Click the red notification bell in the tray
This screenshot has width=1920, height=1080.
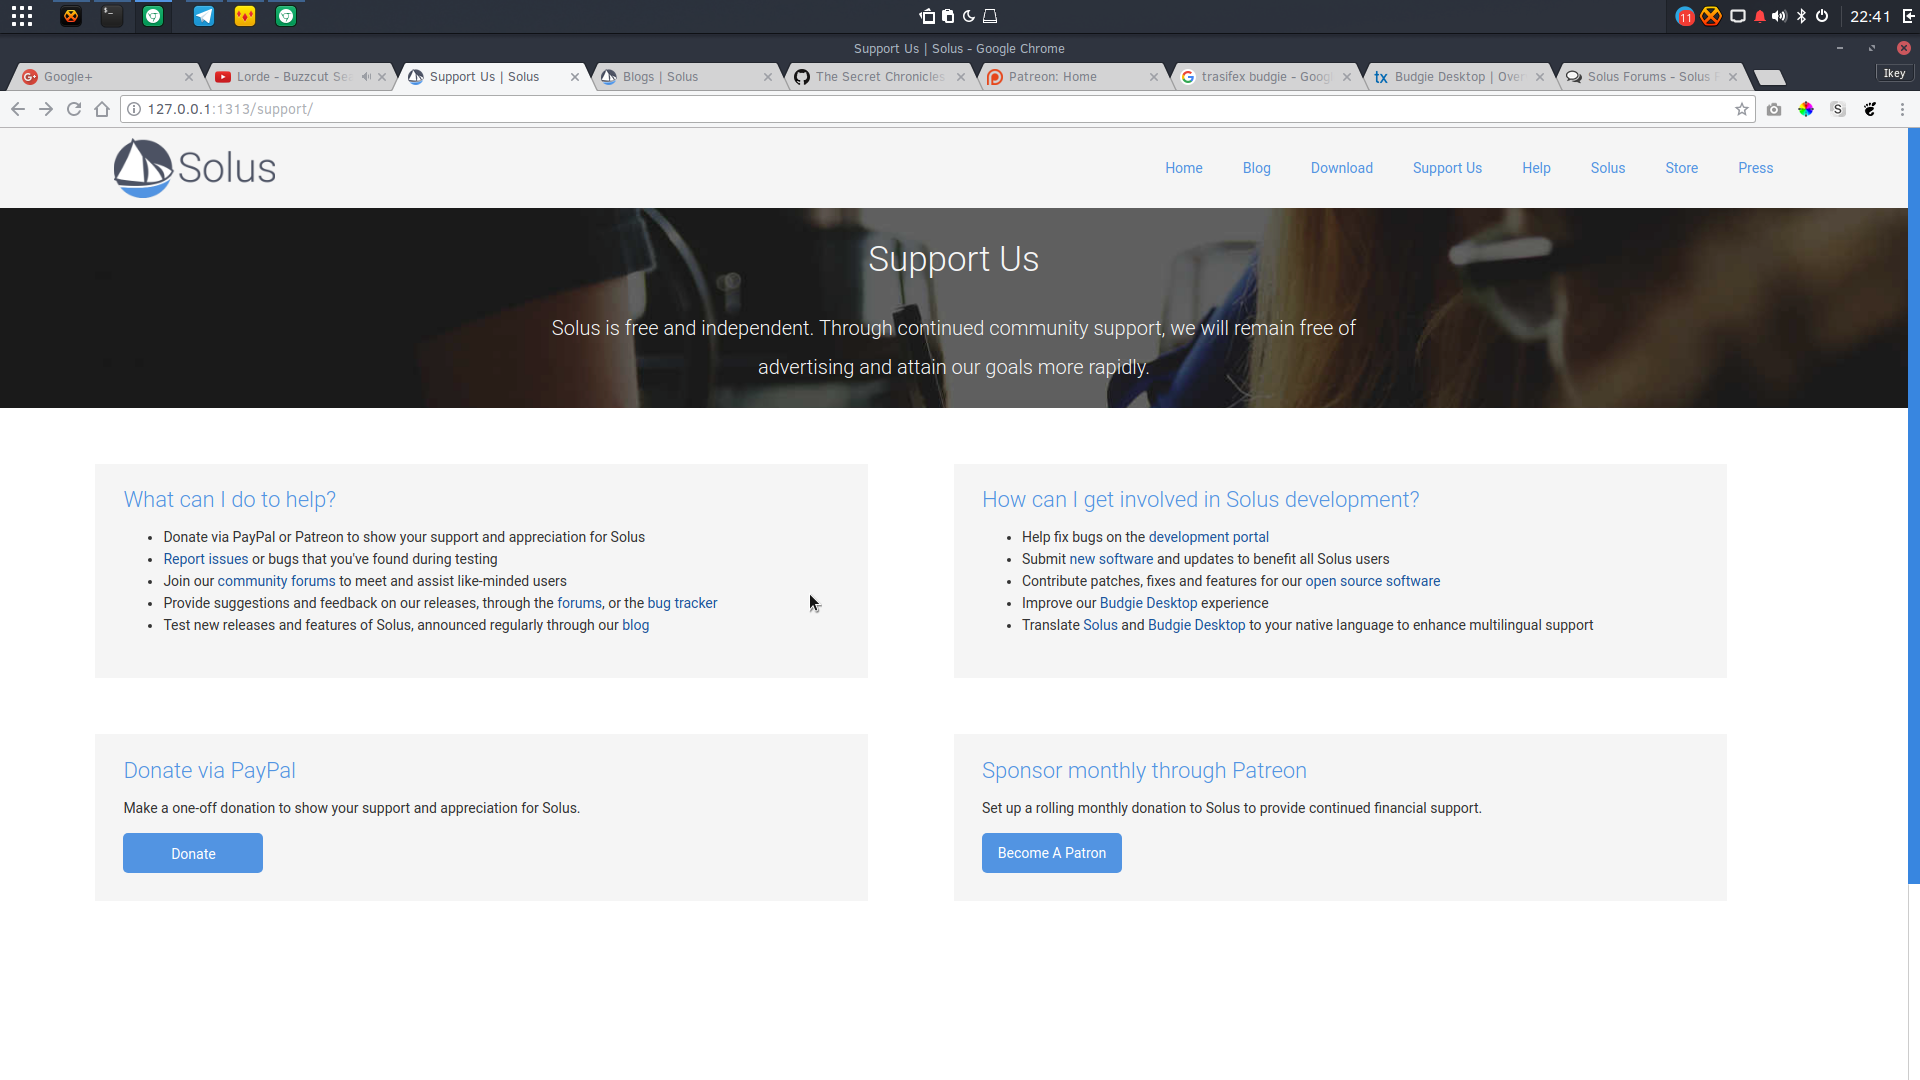pyautogui.click(x=1760, y=16)
